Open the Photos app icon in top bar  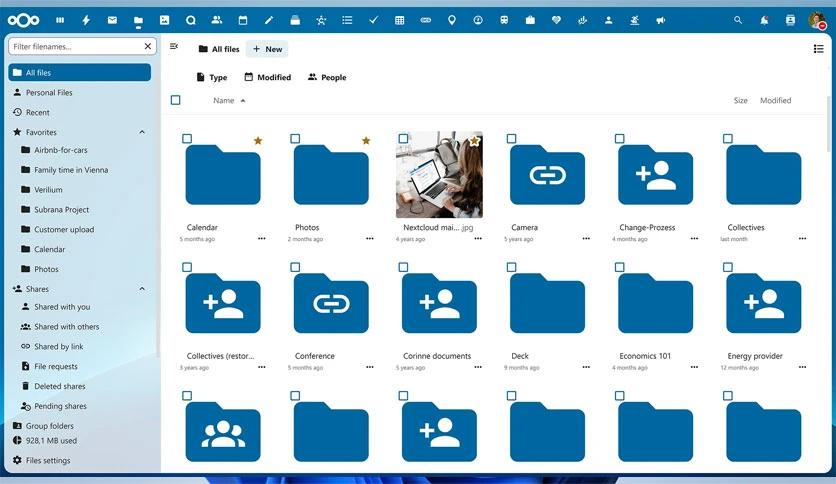point(164,20)
